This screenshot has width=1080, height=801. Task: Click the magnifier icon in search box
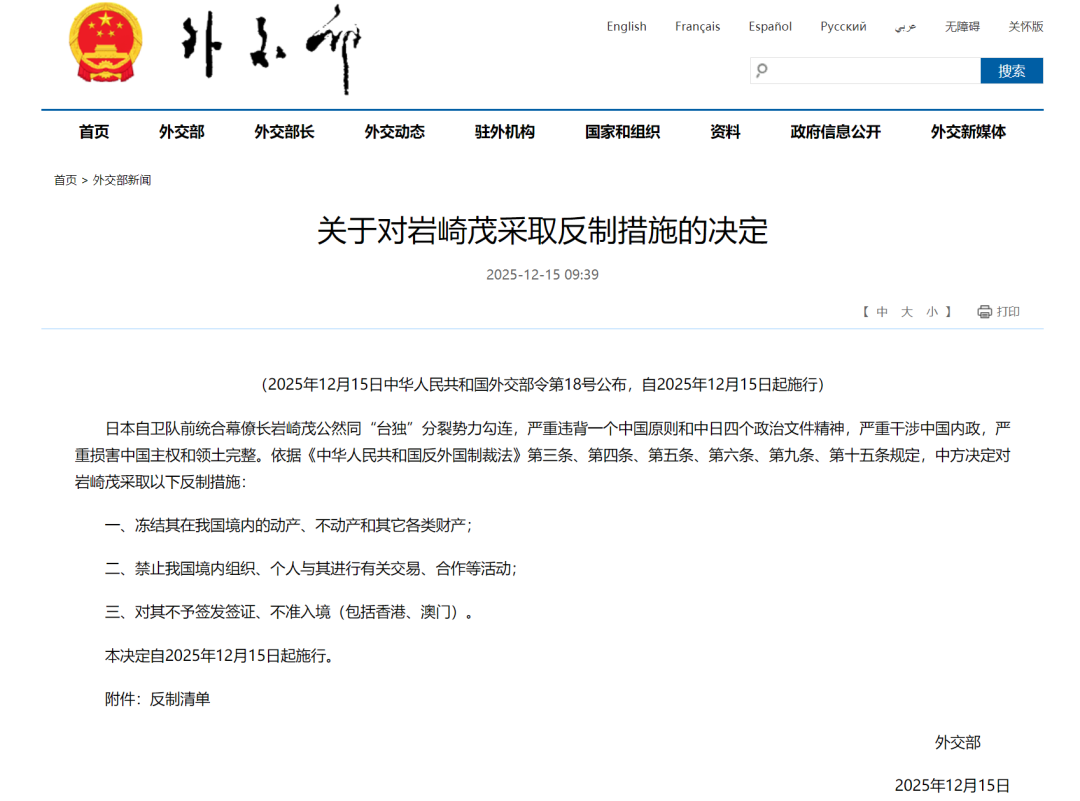[x=762, y=70]
